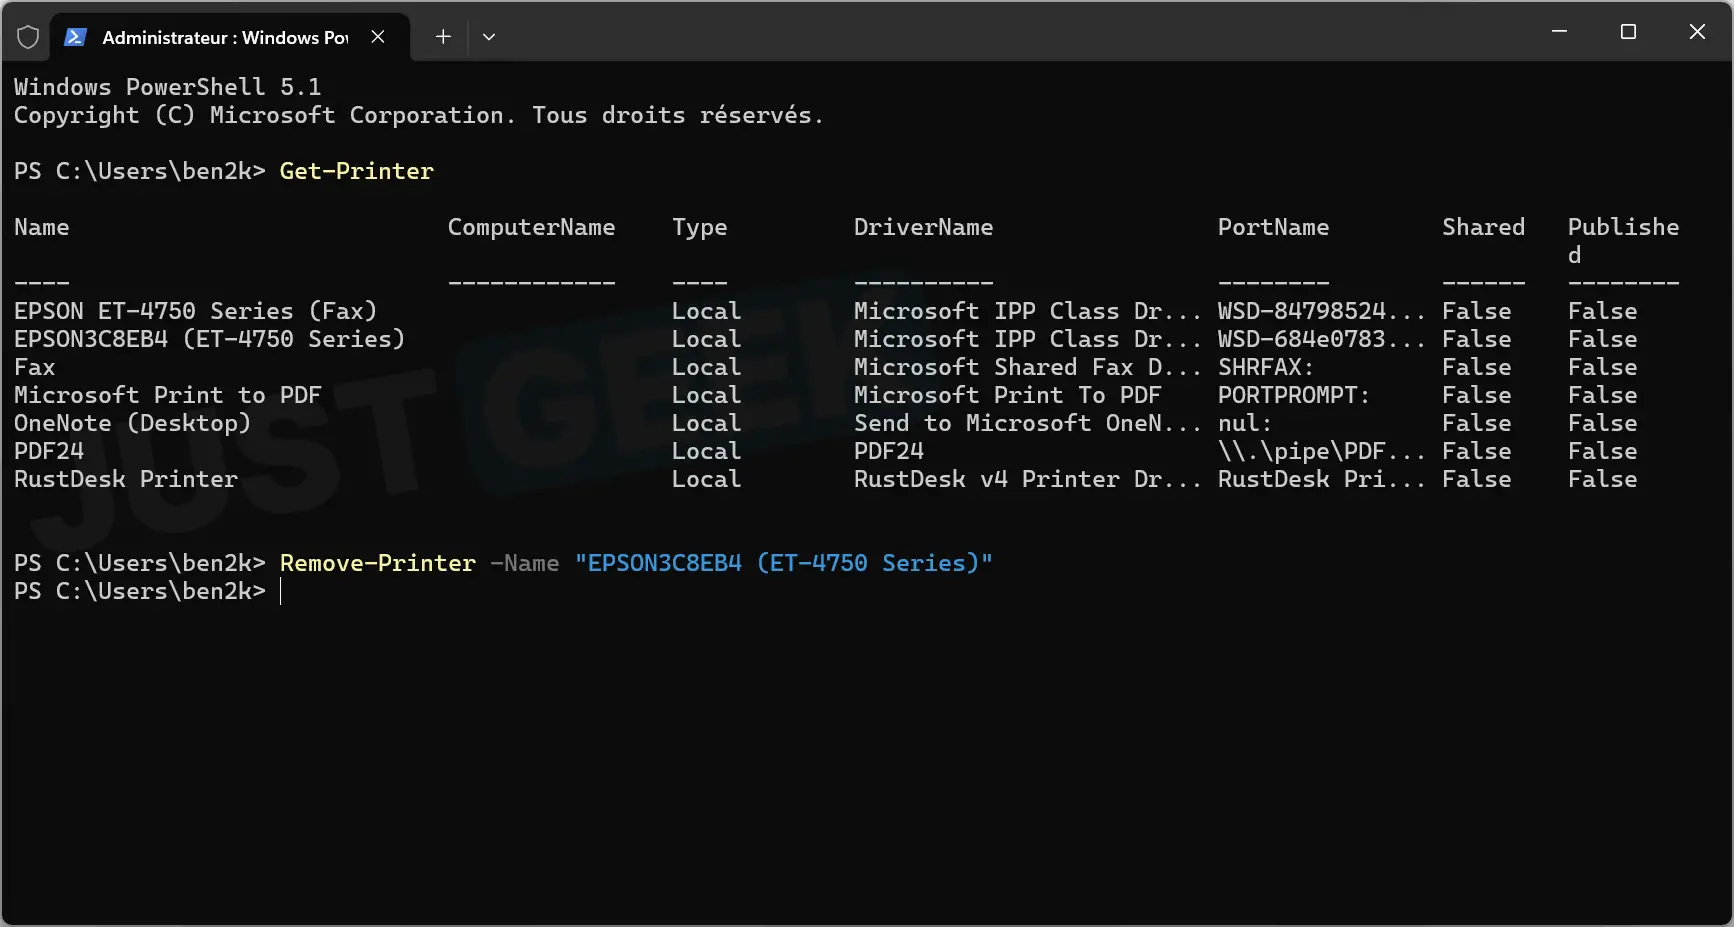Click Shared False value in RustDesk Printer row
Screen dimensions: 1734x927
1477,479
